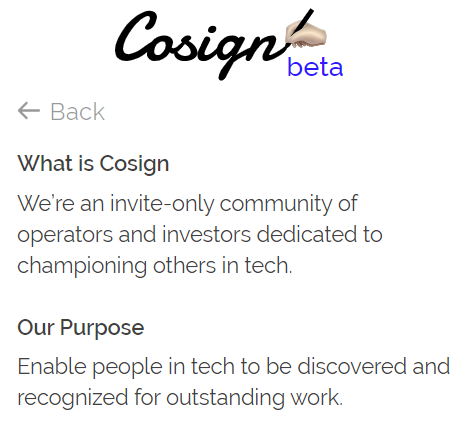This screenshot has height=427, width=465.
Task: Click the word "investors" in the paragraph
Action: point(206,234)
